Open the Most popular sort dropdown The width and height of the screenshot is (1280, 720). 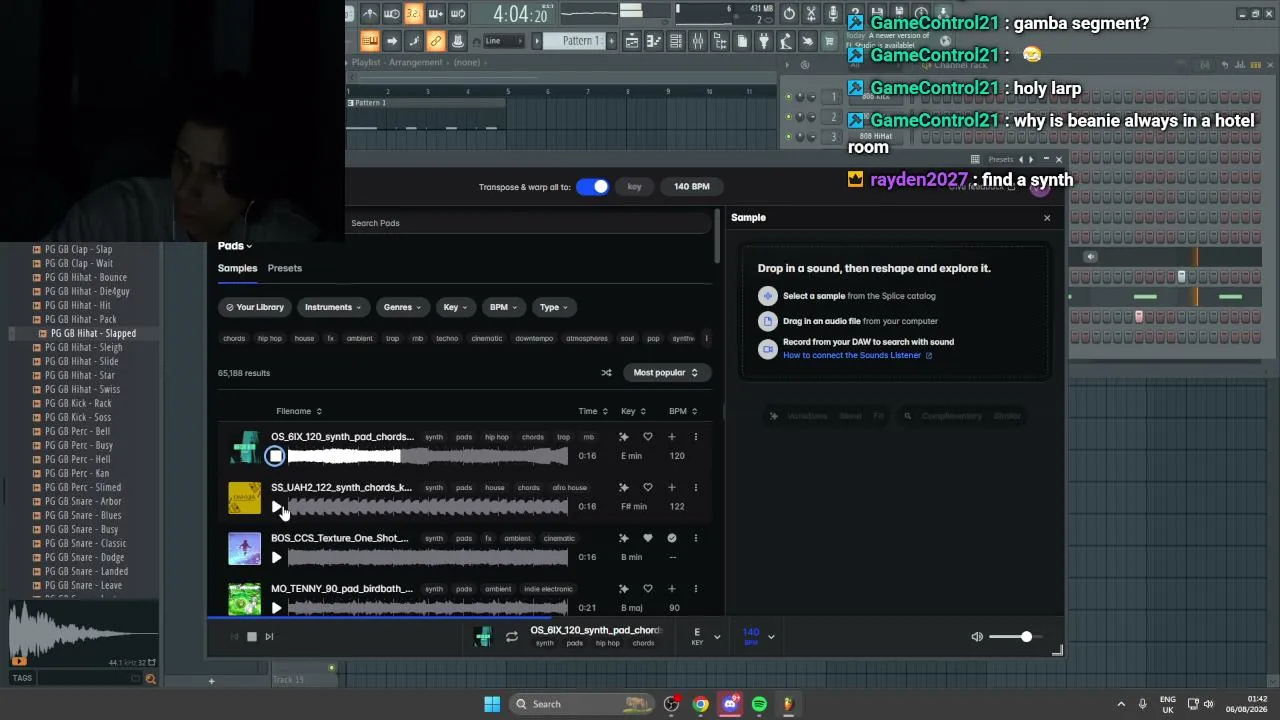665,373
